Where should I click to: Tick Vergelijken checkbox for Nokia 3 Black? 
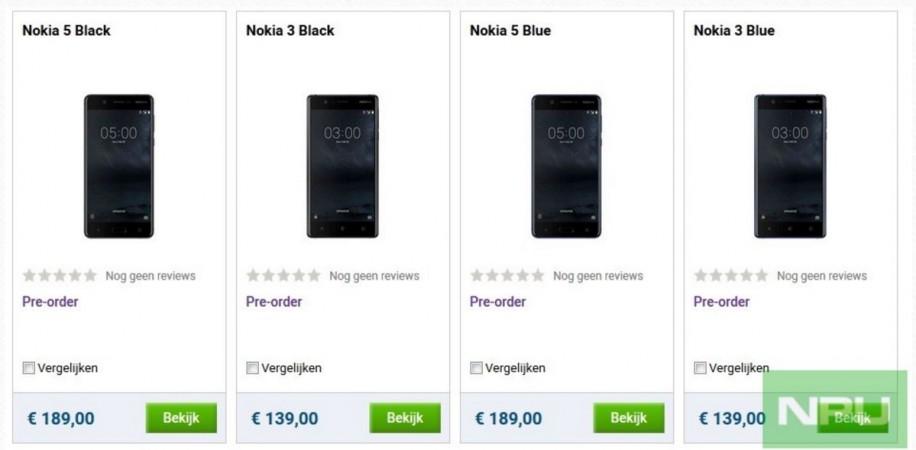pyautogui.click(x=252, y=368)
